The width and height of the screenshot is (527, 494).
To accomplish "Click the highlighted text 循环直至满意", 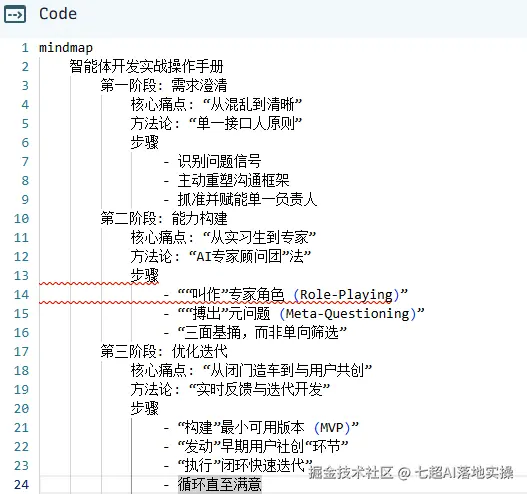I will [219, 485].
